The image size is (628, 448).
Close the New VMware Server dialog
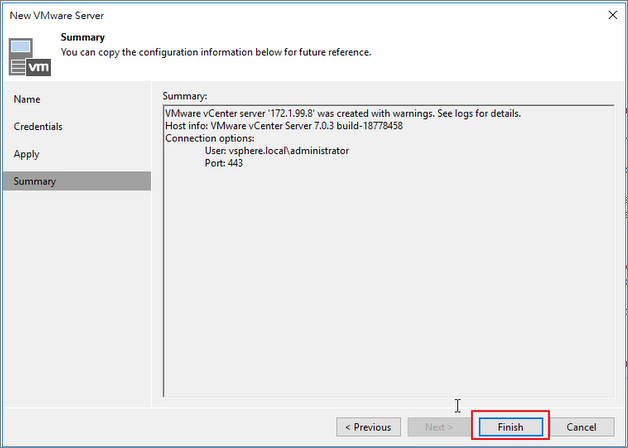coord(612,15)
